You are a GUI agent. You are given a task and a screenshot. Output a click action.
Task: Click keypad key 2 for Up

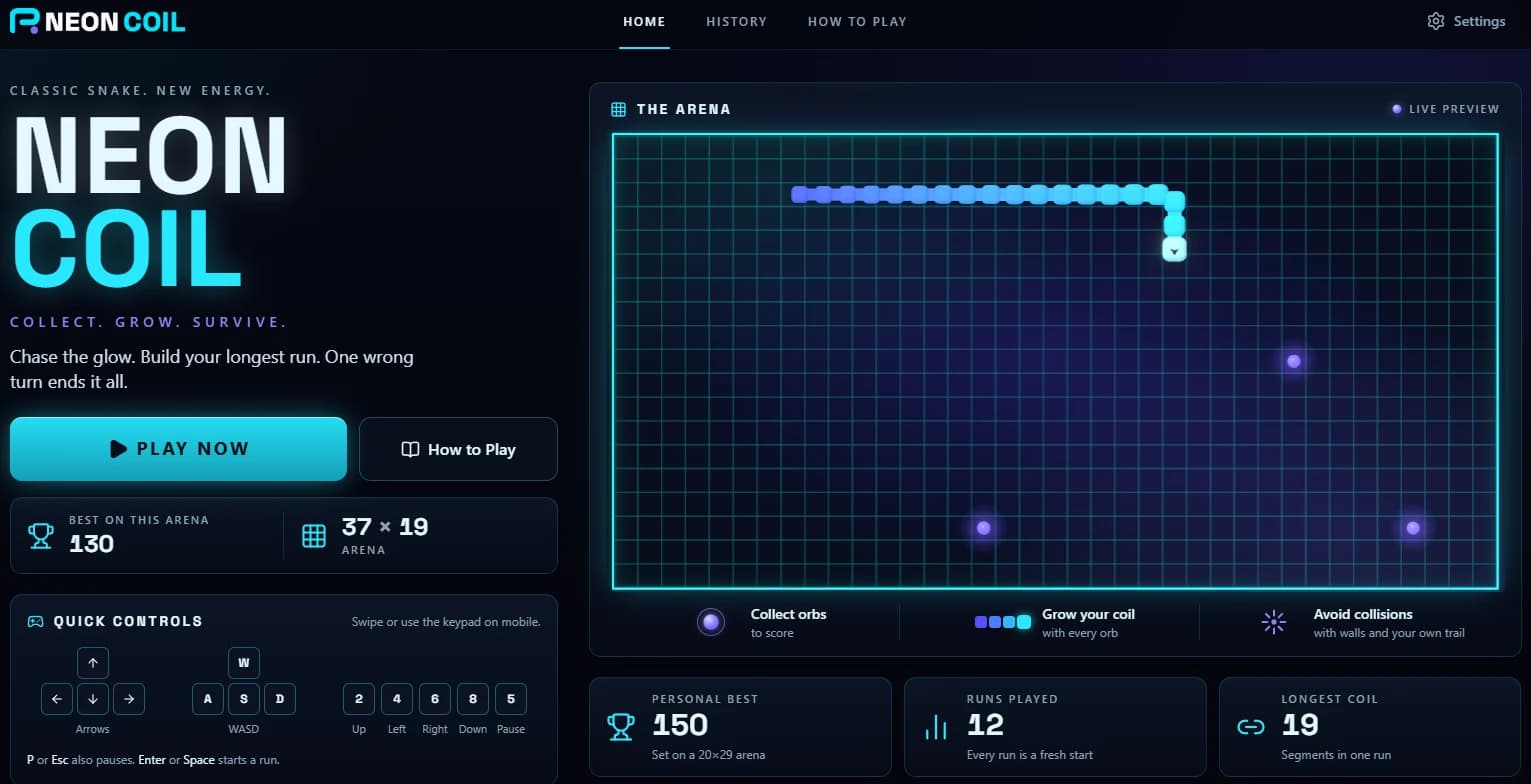click(359, 699)
